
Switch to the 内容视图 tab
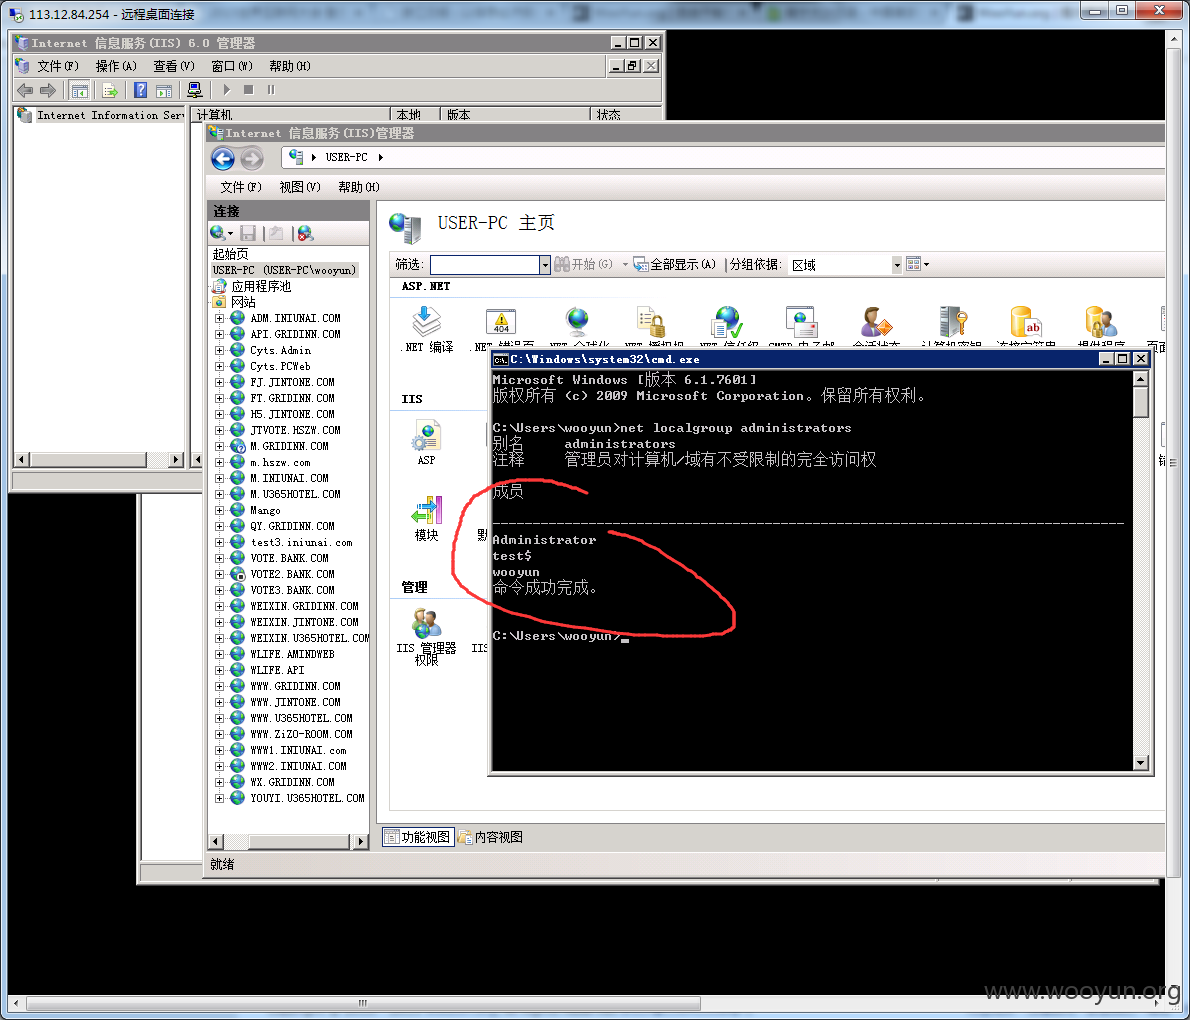tap(491, 837)
